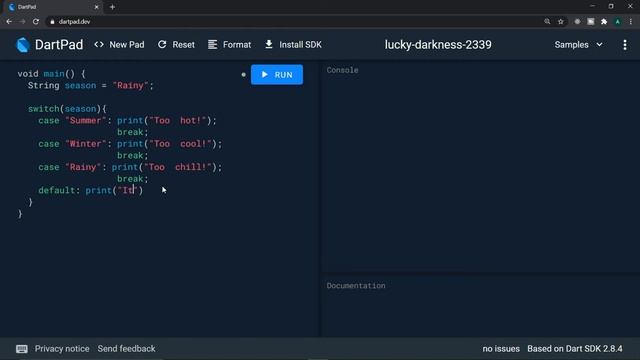The image size is (640, 360).
Task: Click the void main() line
Action: pos(51,74)
